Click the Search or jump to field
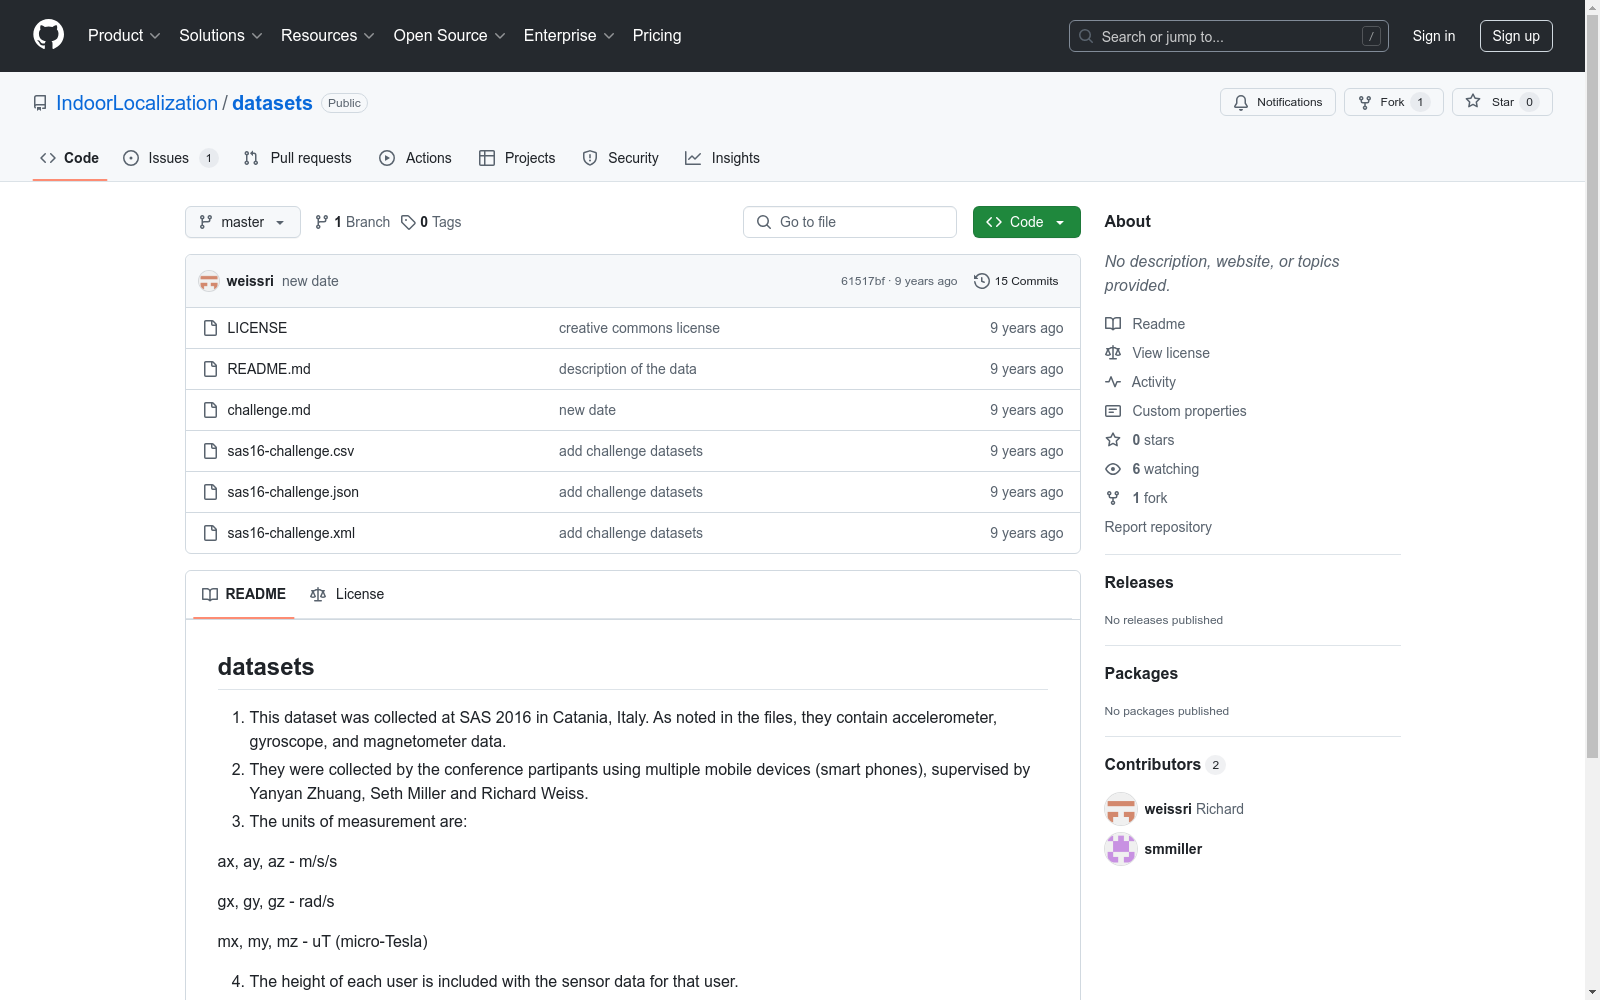This screenshot has width=1600, height=1000. tap(1229, 36)
